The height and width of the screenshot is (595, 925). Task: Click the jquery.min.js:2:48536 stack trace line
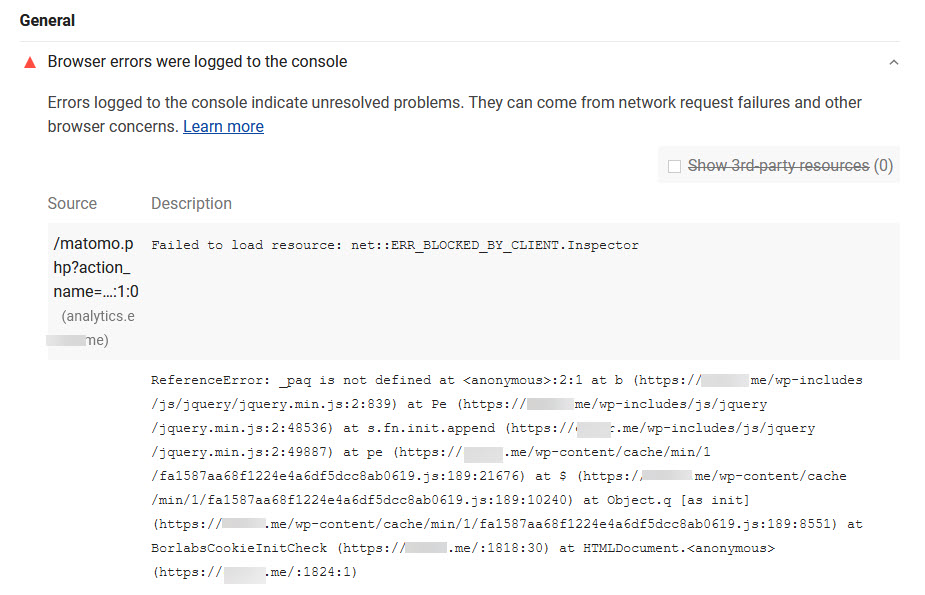483,429
